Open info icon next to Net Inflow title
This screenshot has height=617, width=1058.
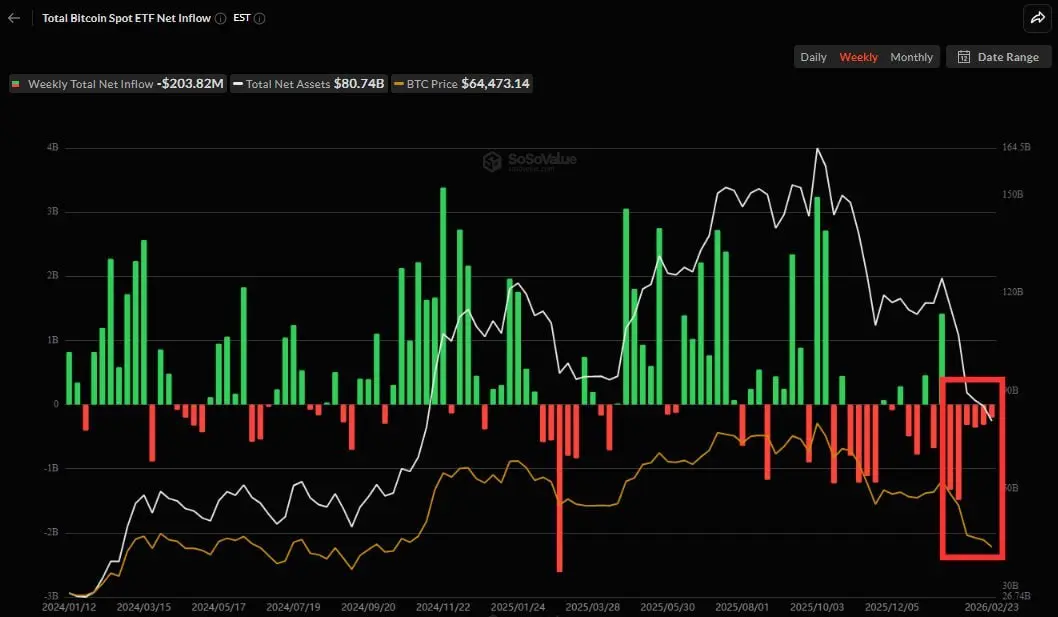(x=220, y=19)
